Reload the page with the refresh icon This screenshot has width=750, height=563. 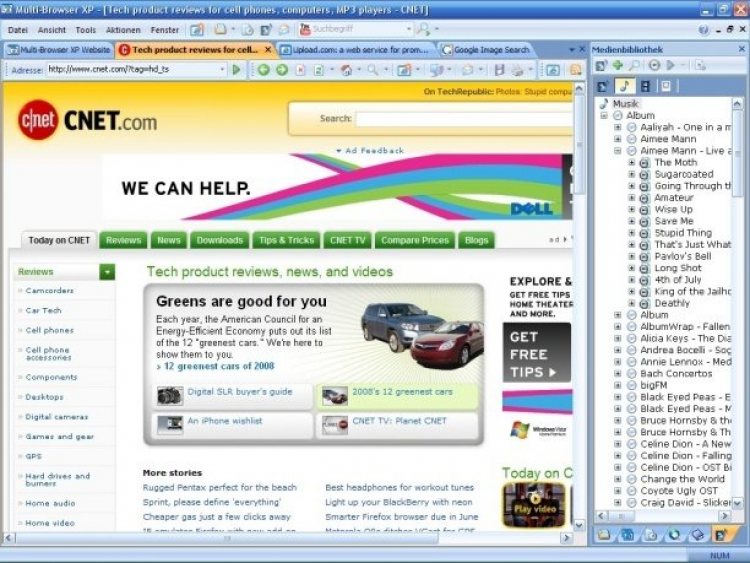pos(319,70)
